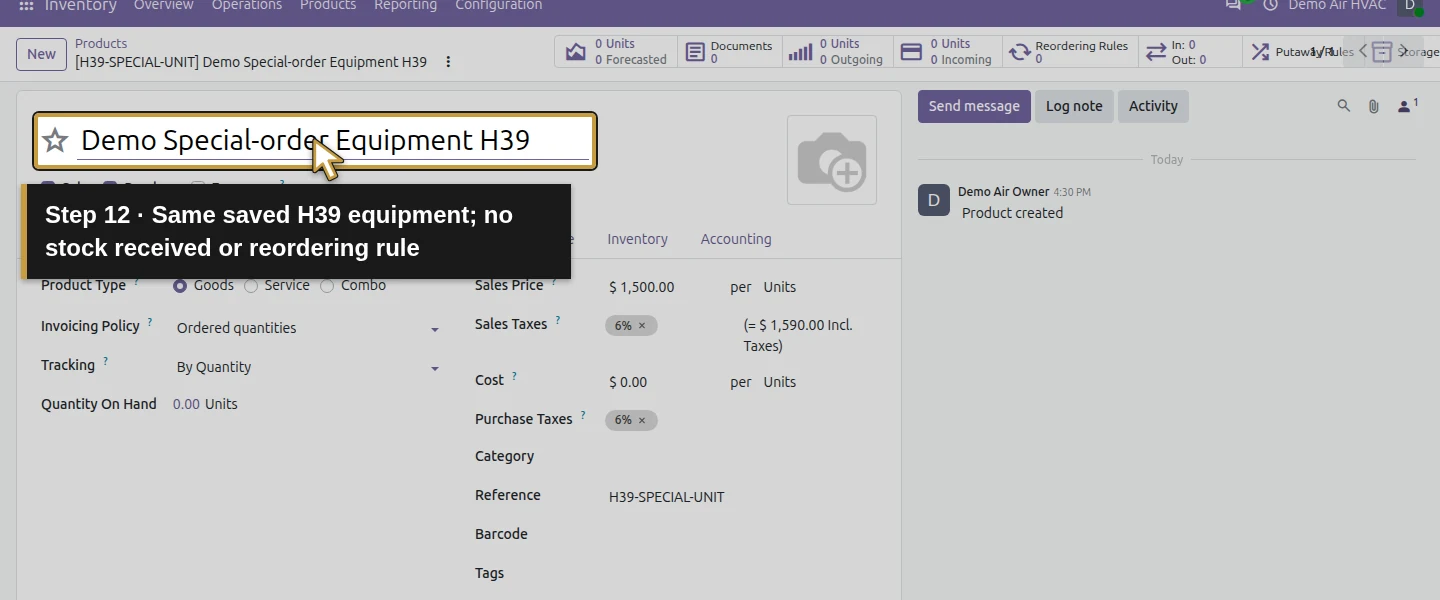Open the product action gear menu
The image size is (1440, 600).
[448, 62]
